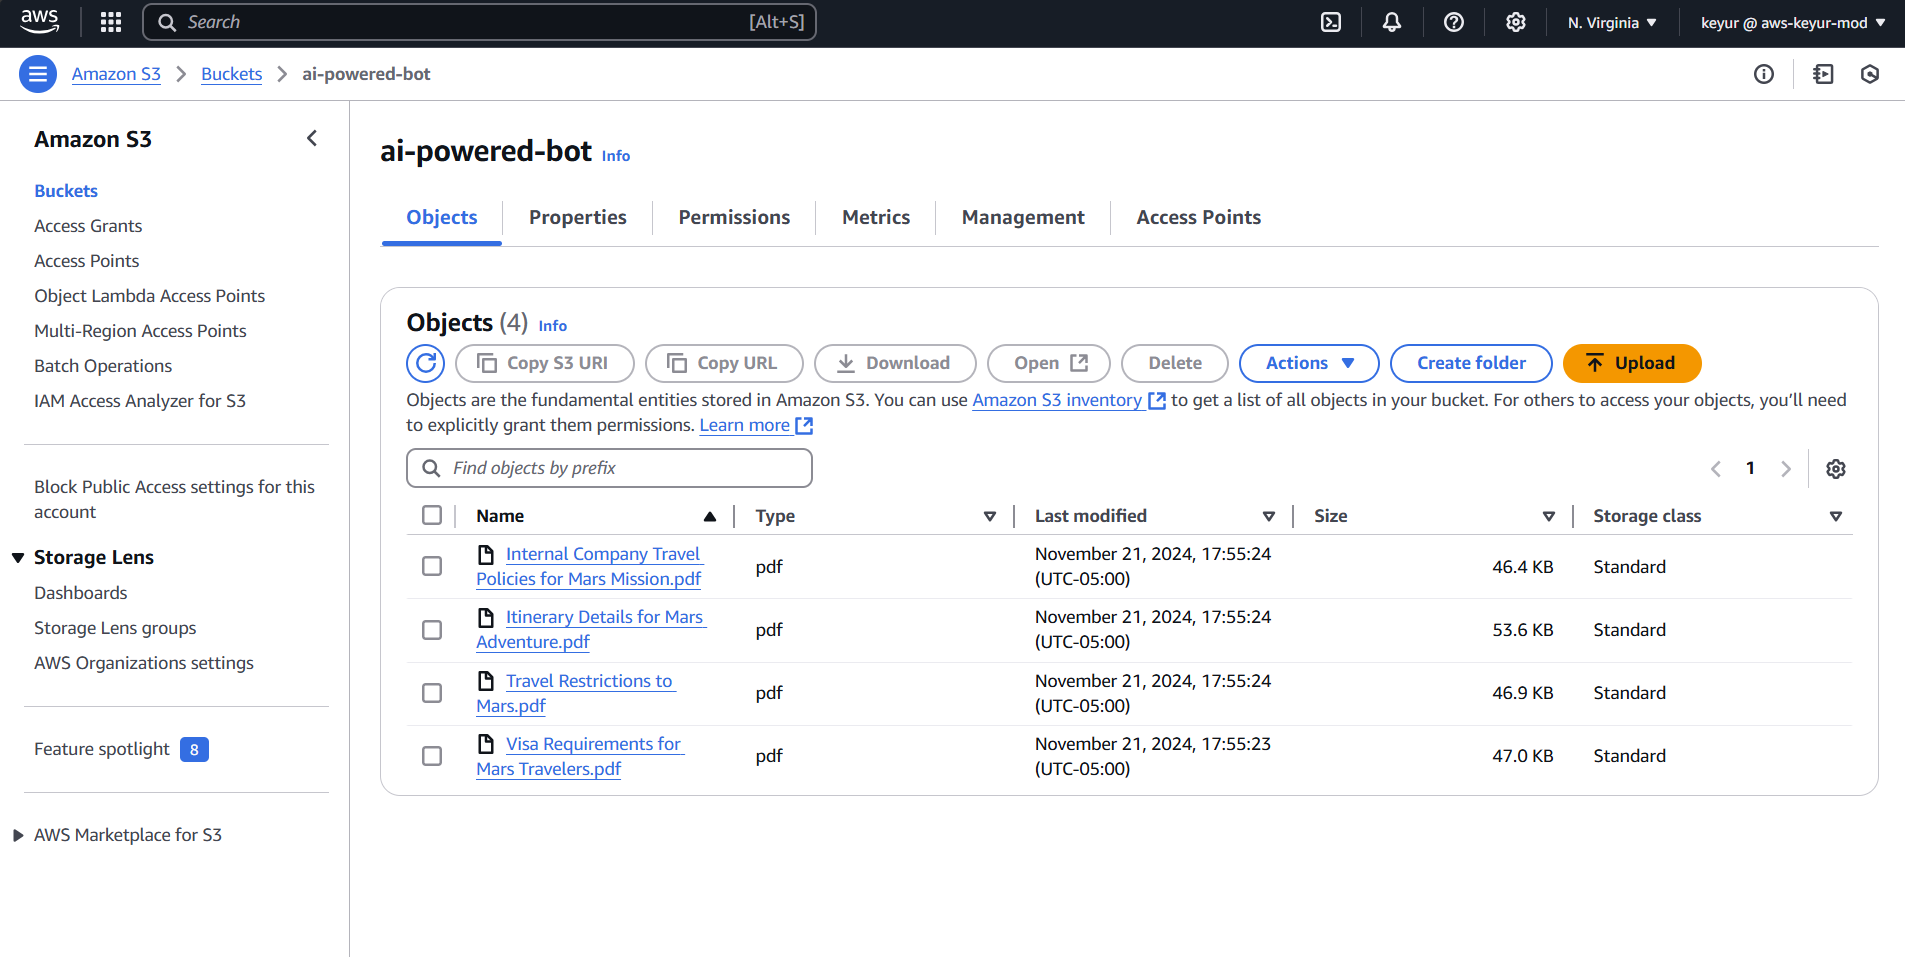Viewport: 1905px width, 957px height.
Task: Open Storage Lens Dashboards
Action: pos(81,593)
